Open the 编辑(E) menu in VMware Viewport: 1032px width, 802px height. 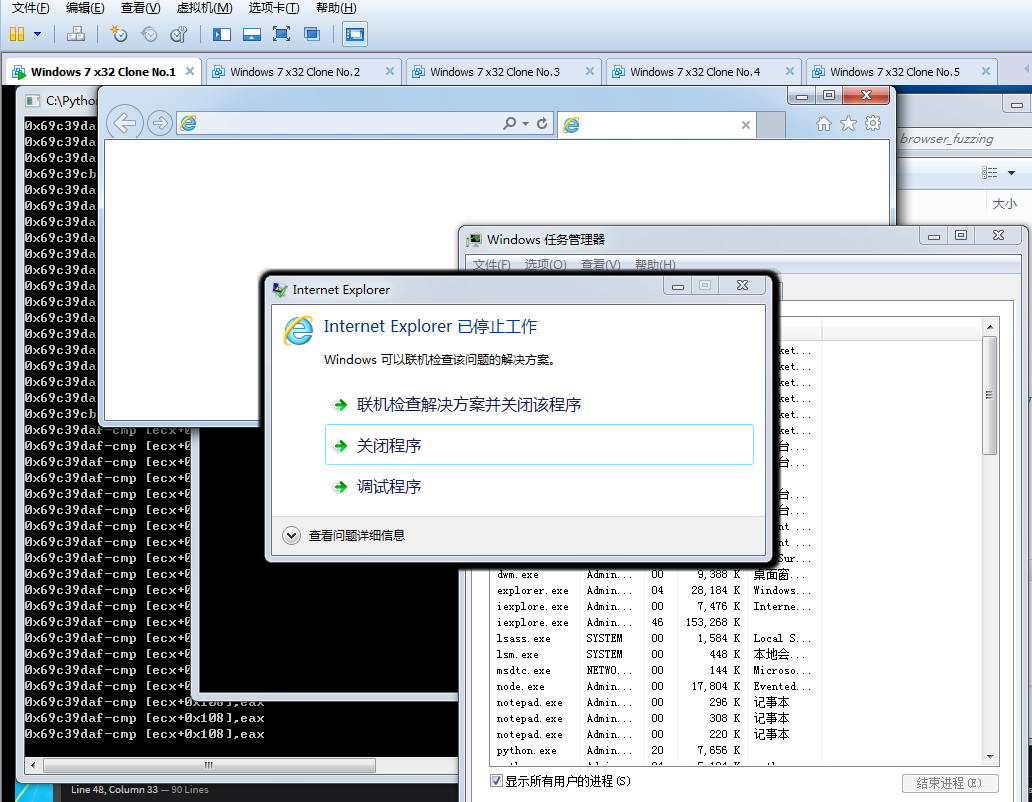tap(85, 8)
